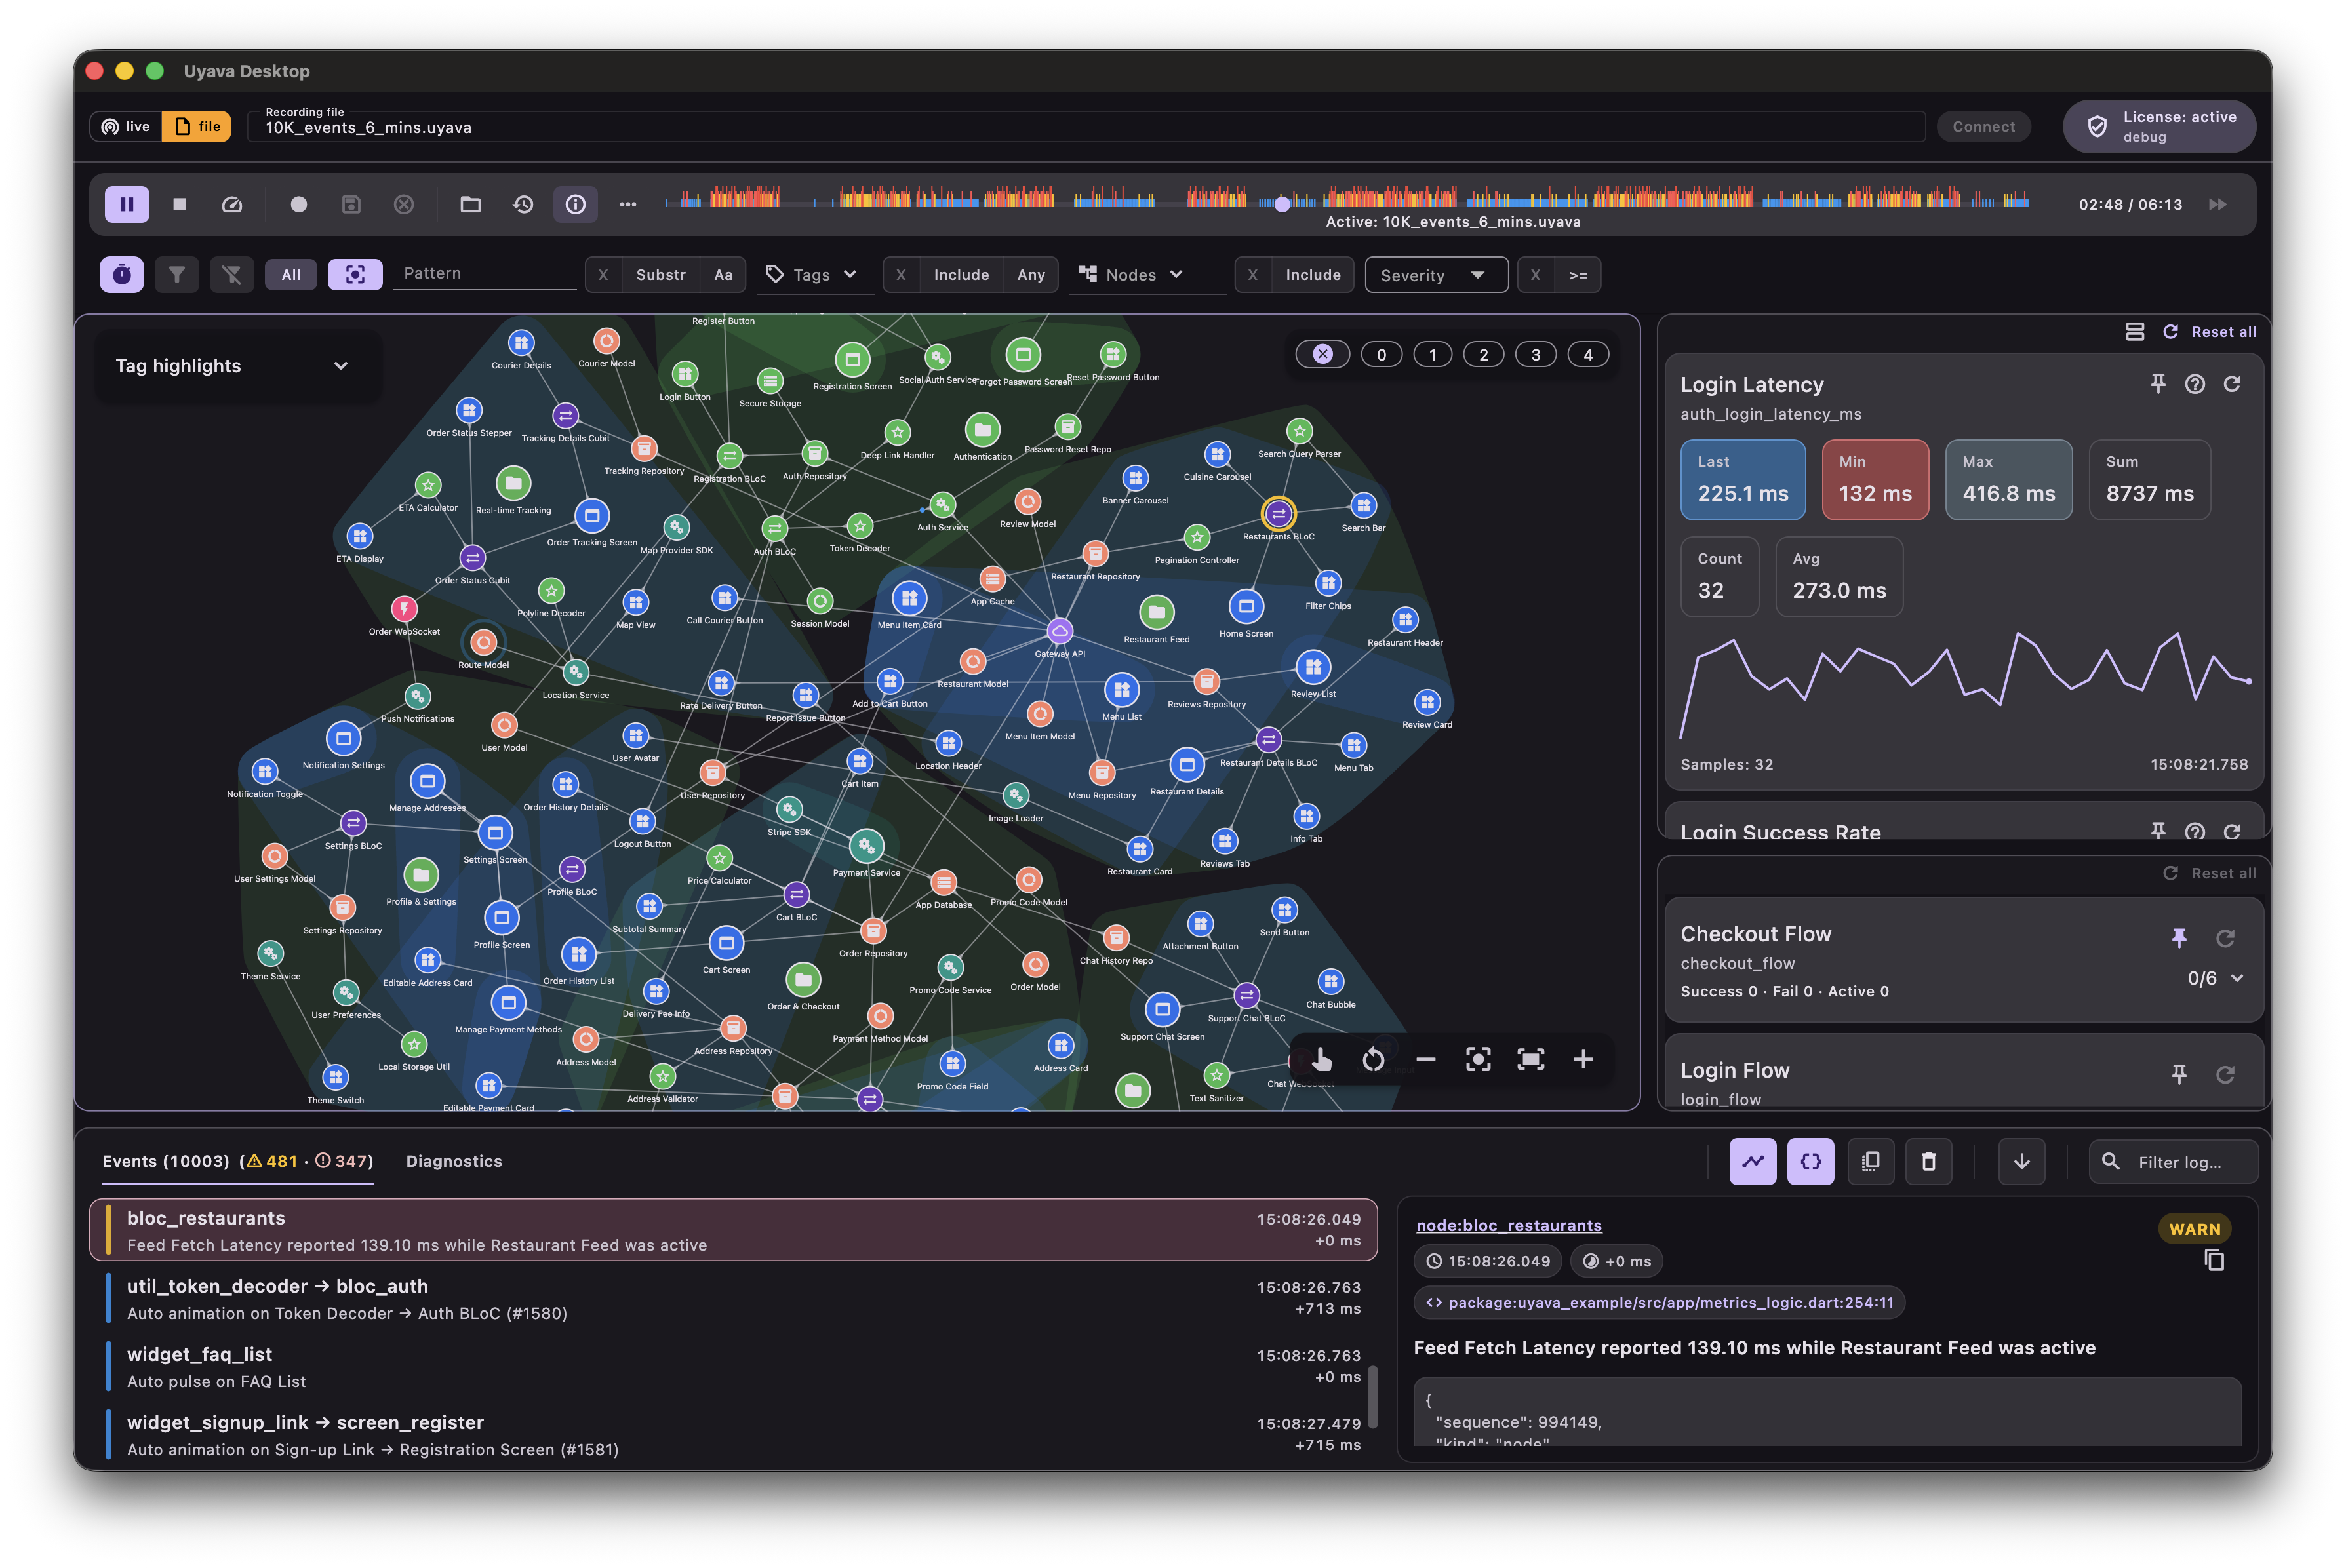Viewport: 2346px width, 1568px height.
Task: Click Reset all for the metrics panel
Action: [x=2211, y=332]
